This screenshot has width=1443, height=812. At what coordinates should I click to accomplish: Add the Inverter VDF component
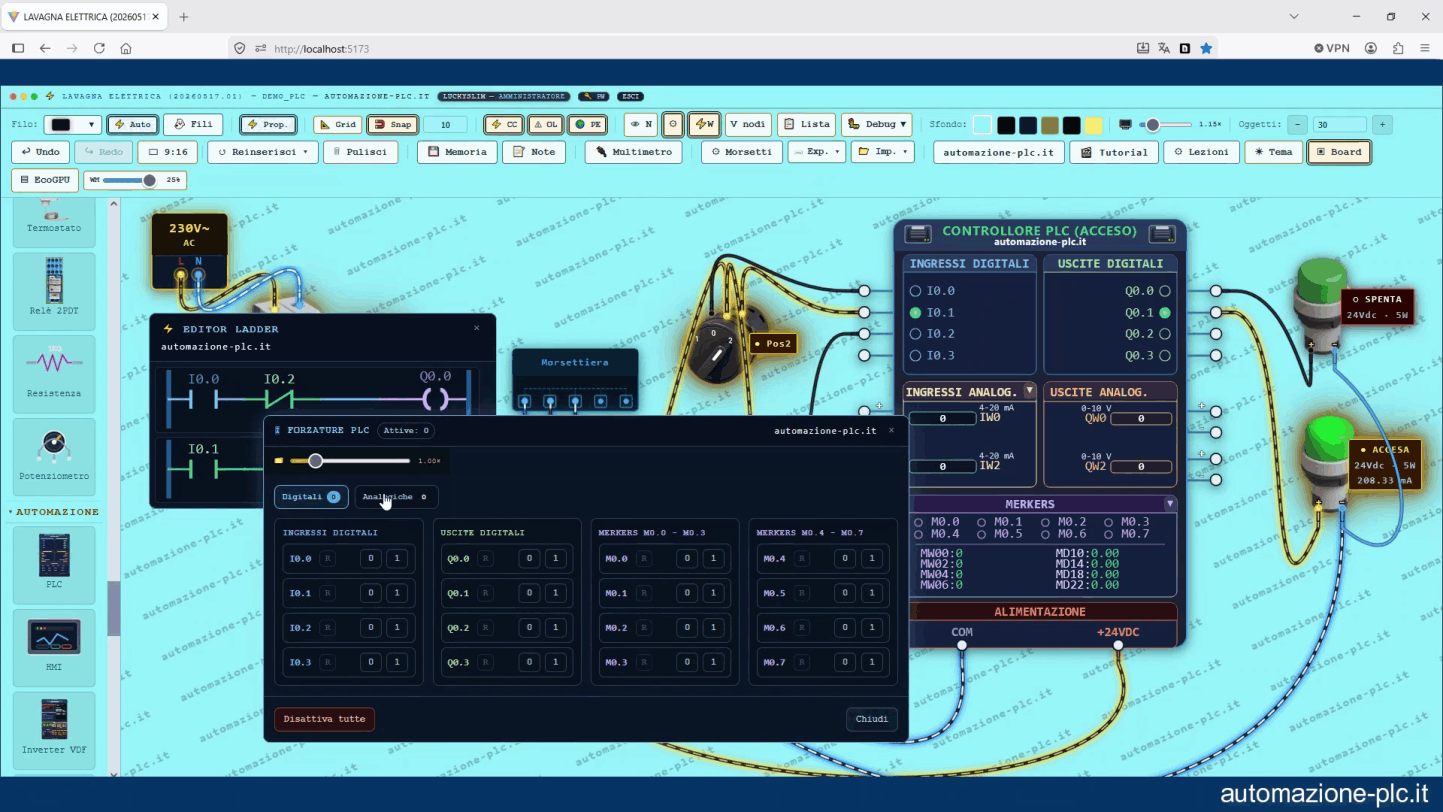[54, 729]
